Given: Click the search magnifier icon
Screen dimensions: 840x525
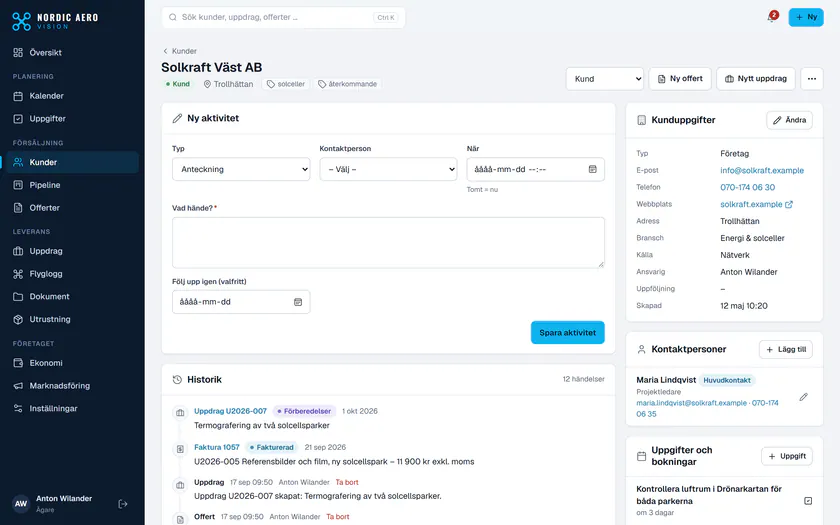Looking at the screenshot, I should click(x=172, y=17).
